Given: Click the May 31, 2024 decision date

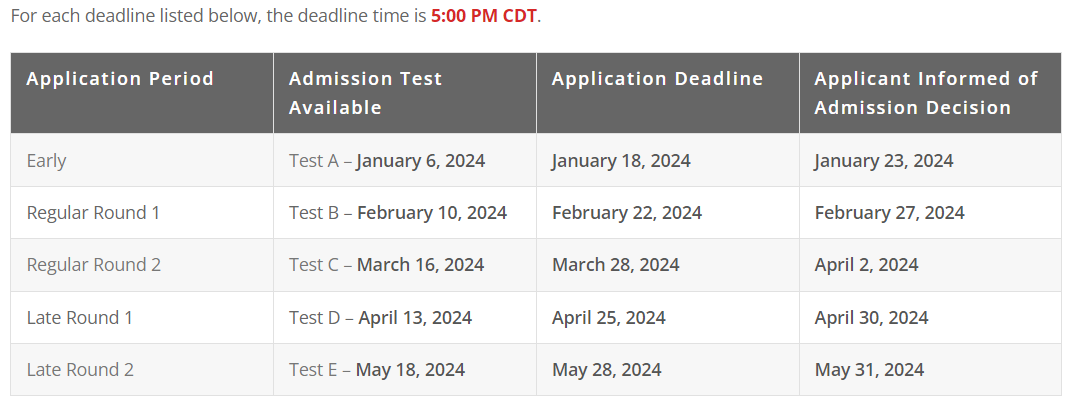Looking at the screenshot, I should [x=869, y=369].
